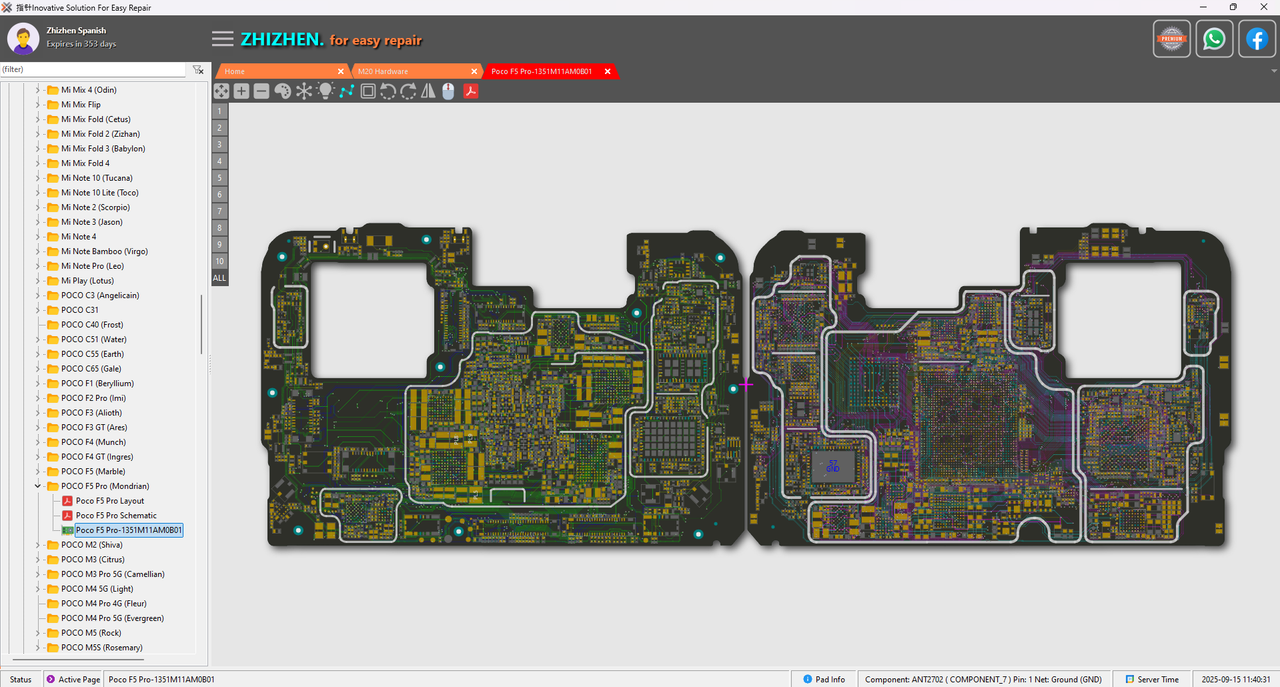This screenshot has width=1280, height=687.
Task: Focus the (Filter) search field
Action: [x=93, y=70]
